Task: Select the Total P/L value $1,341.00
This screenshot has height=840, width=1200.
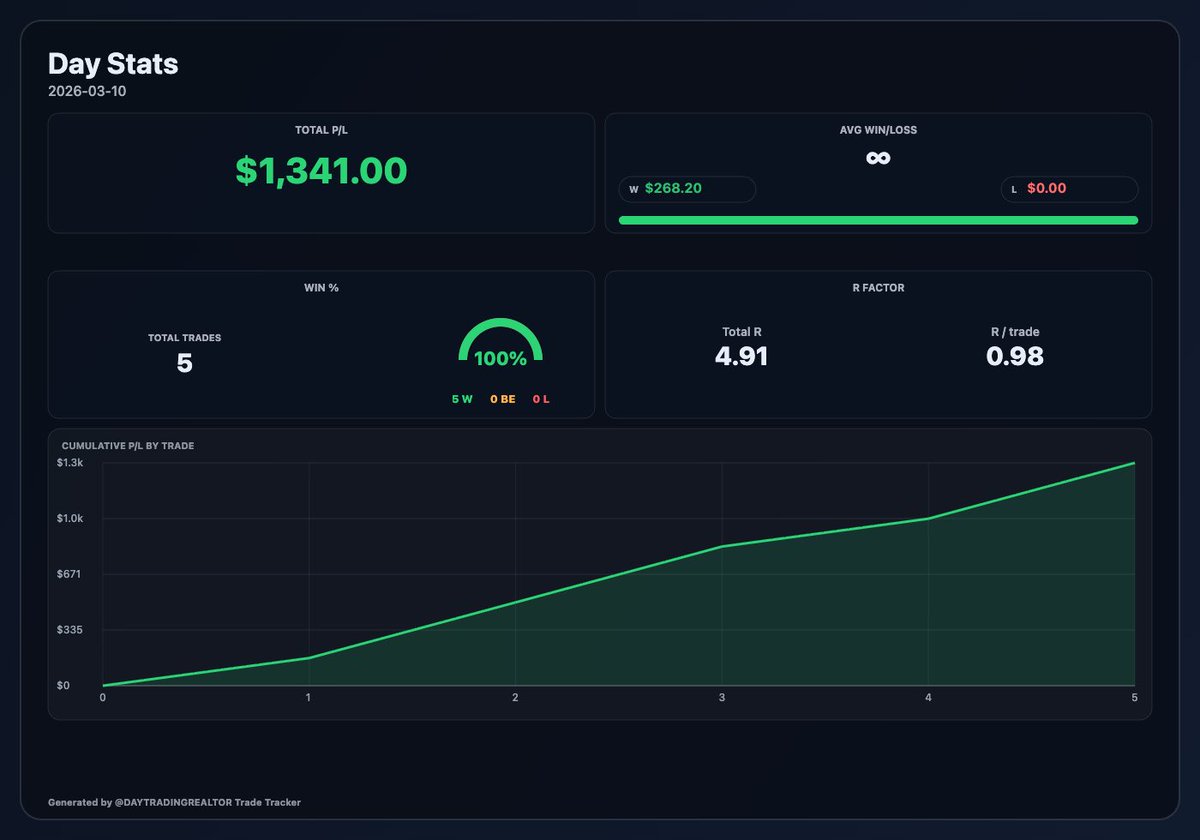Action: tap(320, 170)
